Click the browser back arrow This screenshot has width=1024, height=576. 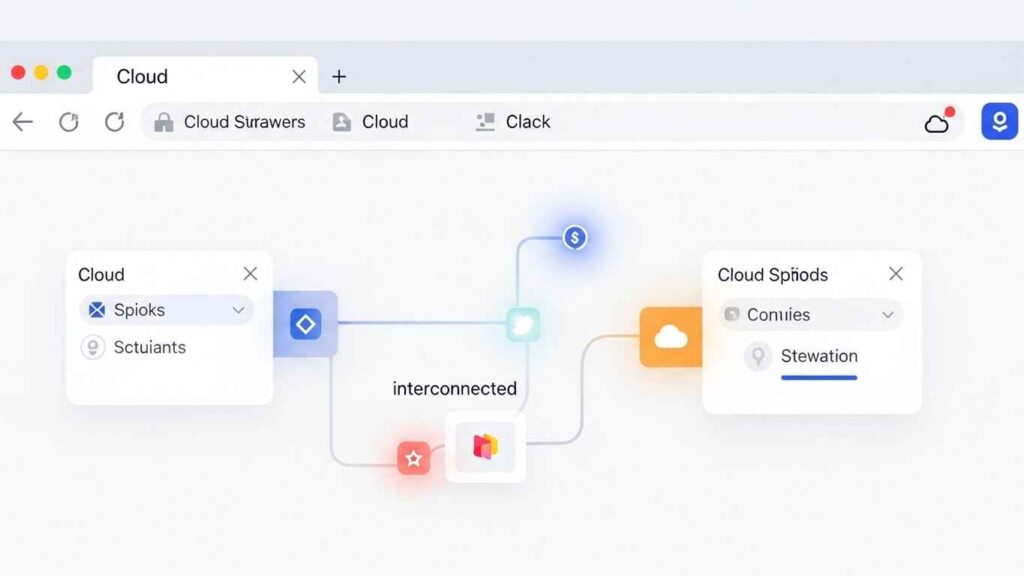pyautogui.click(x=23, y=122)
